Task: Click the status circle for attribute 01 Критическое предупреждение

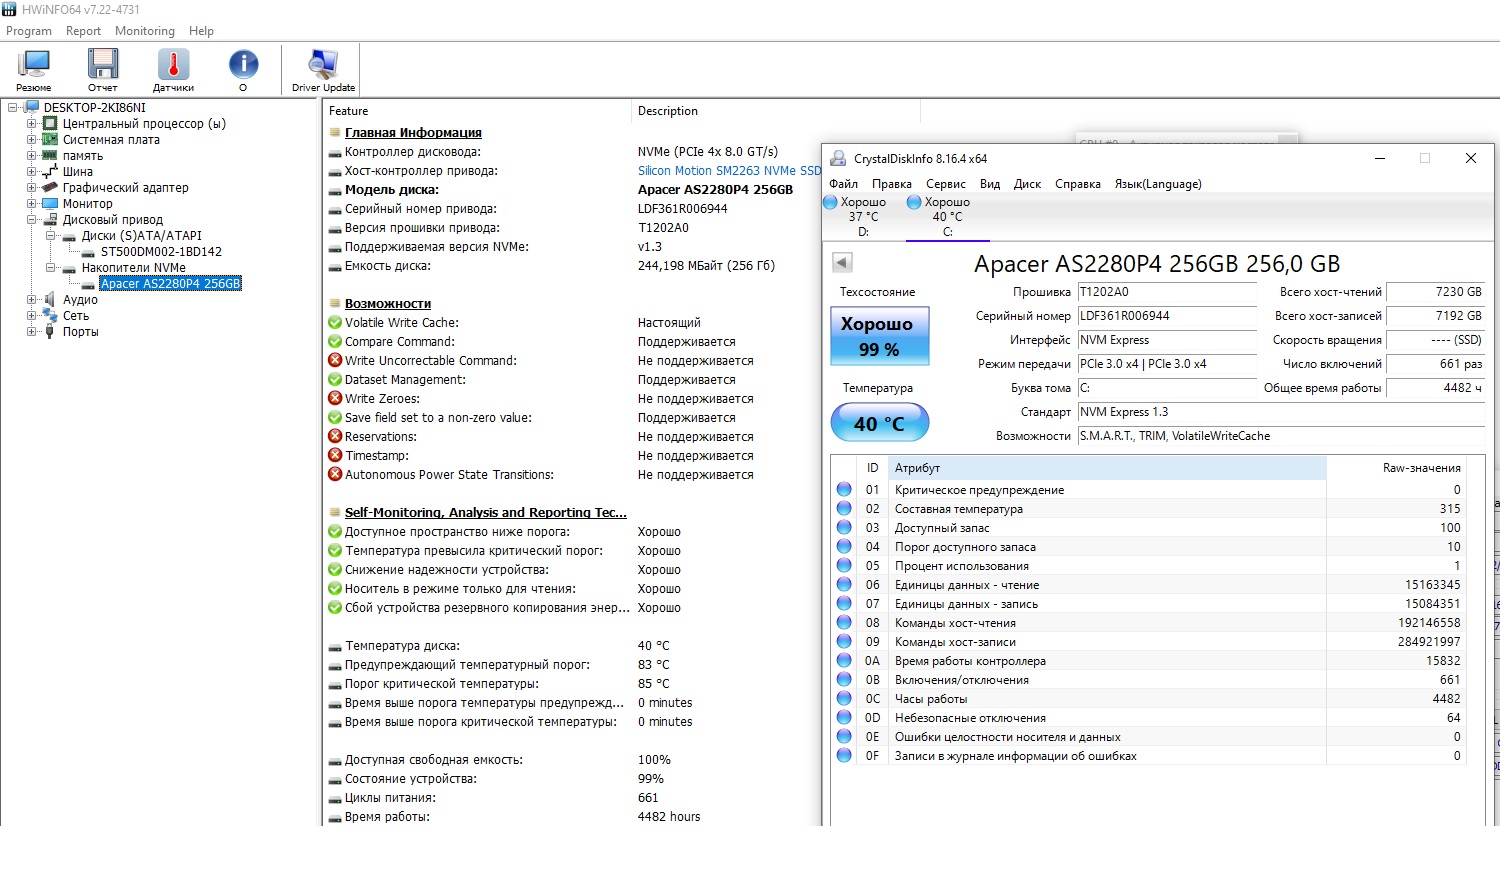Action: (x=844, y=490)
